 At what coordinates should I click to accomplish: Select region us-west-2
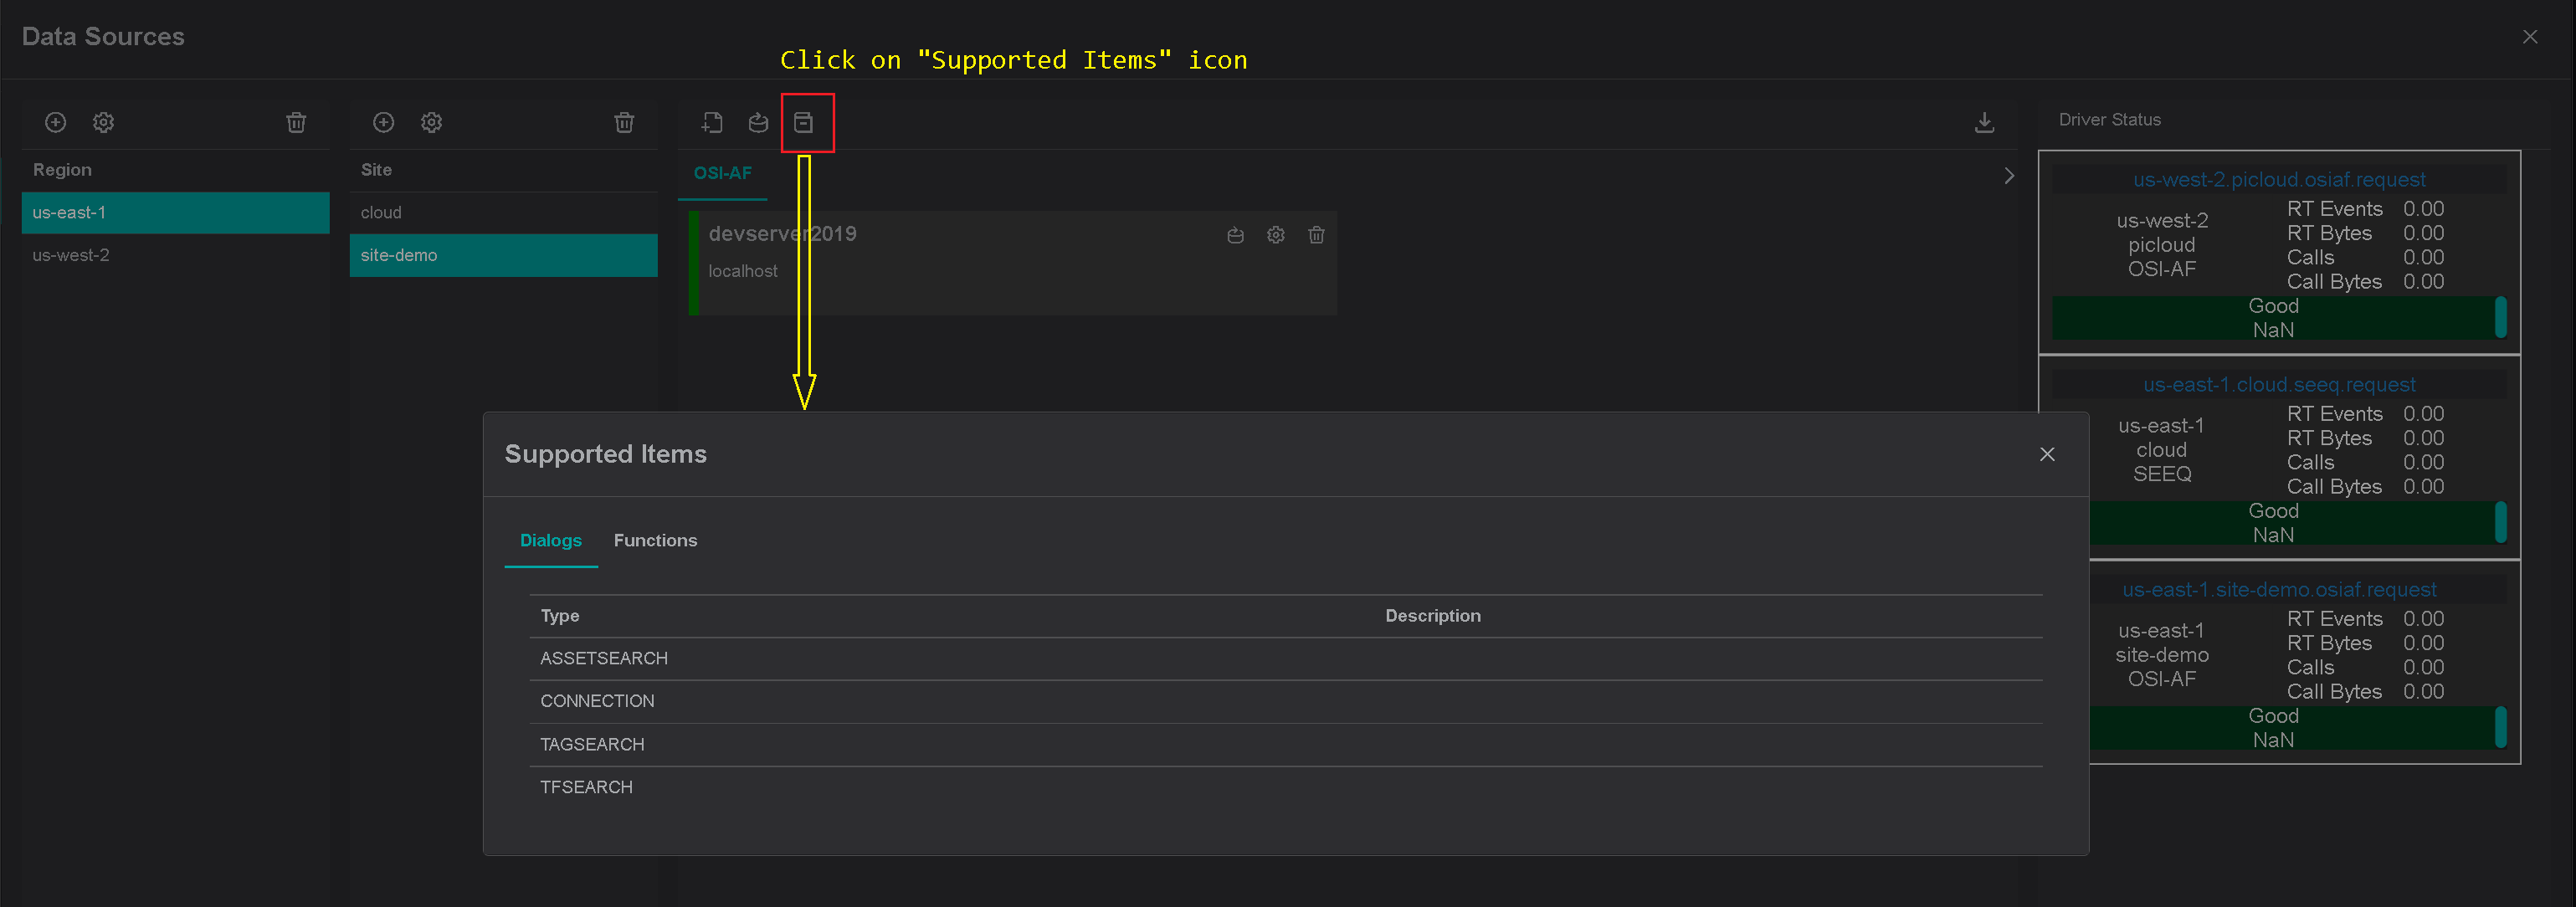176,255
